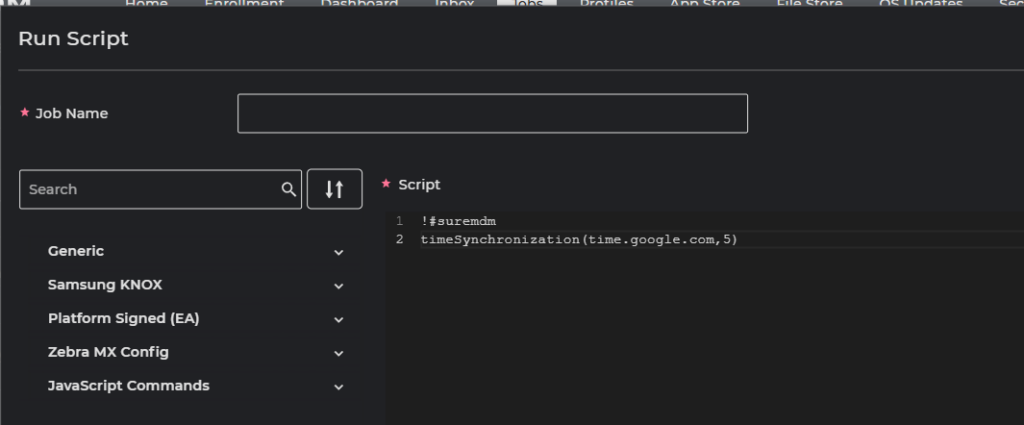Switch to OS Updates tab

click(x=920, y=4)
